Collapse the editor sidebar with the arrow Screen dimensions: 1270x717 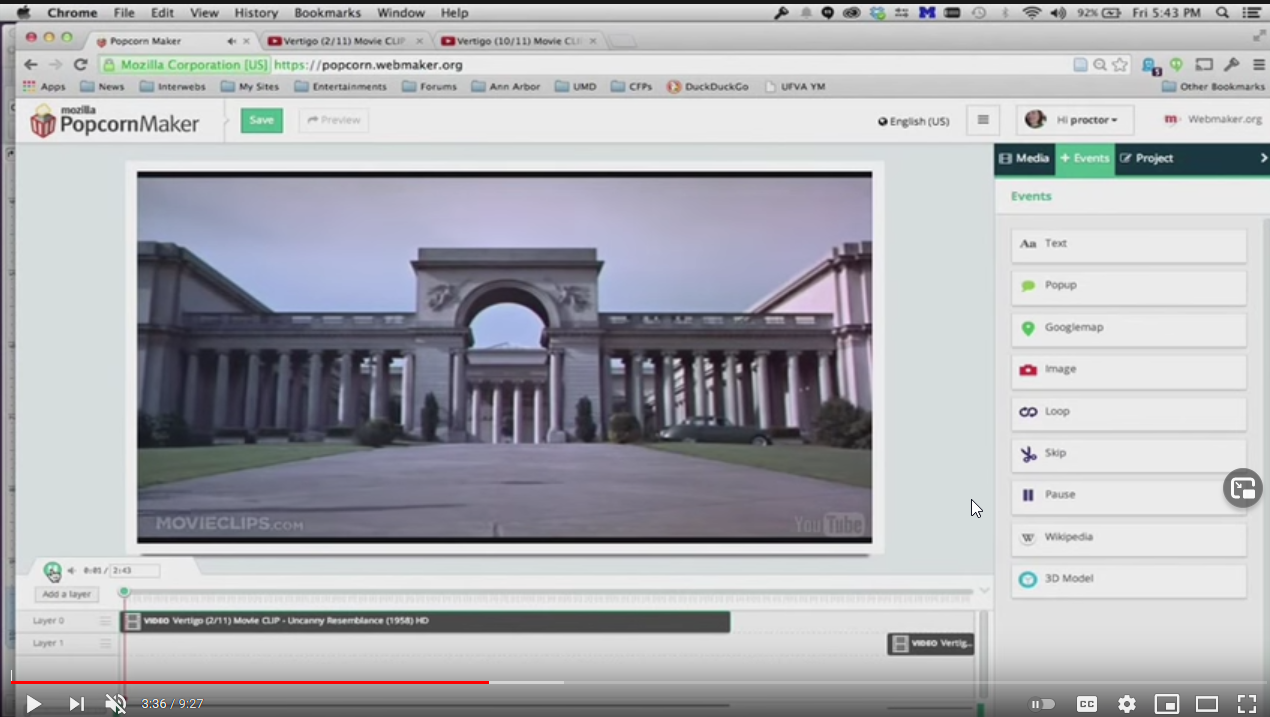1263,158
